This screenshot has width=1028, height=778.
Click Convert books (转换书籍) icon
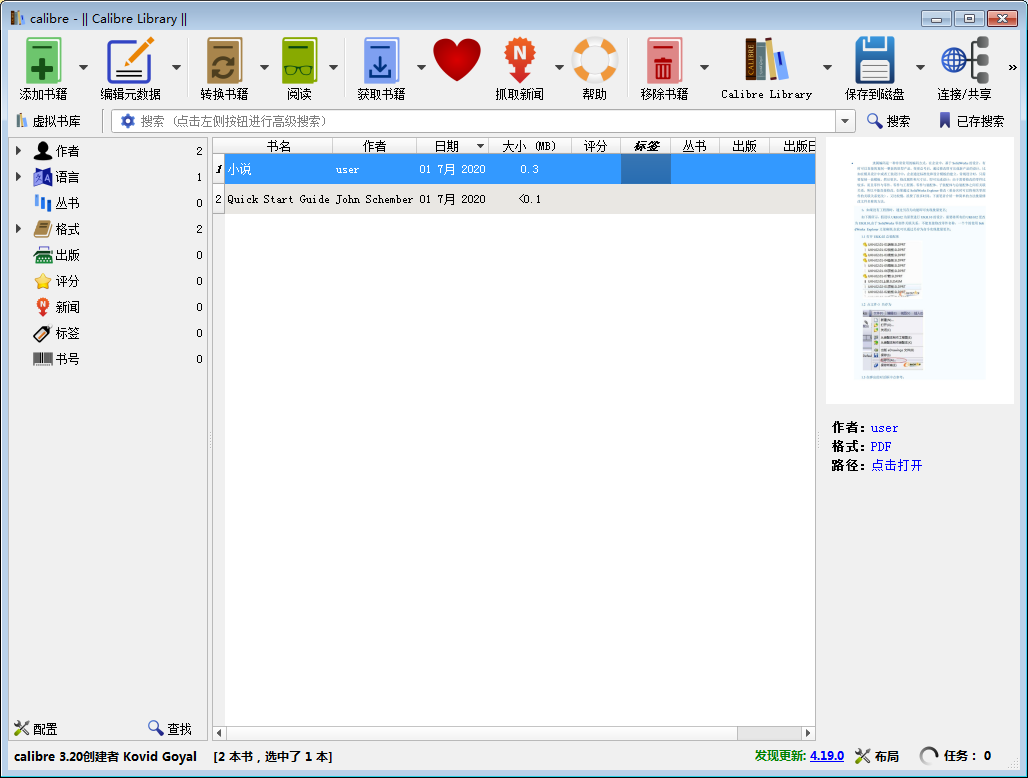pyautogui.click(x=224, y=61)
